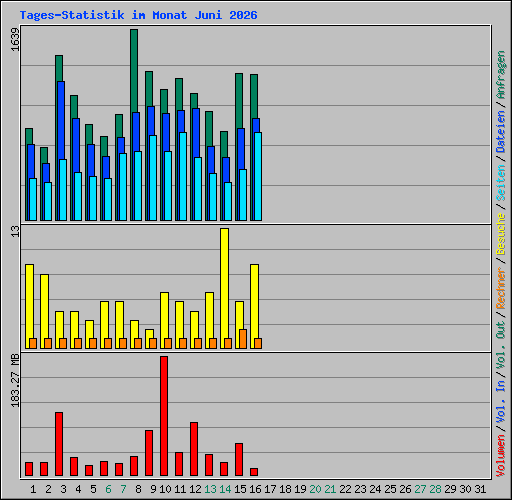Click the day '24' axis label
This screenshot has height=500, width=512.
(375, 489)
